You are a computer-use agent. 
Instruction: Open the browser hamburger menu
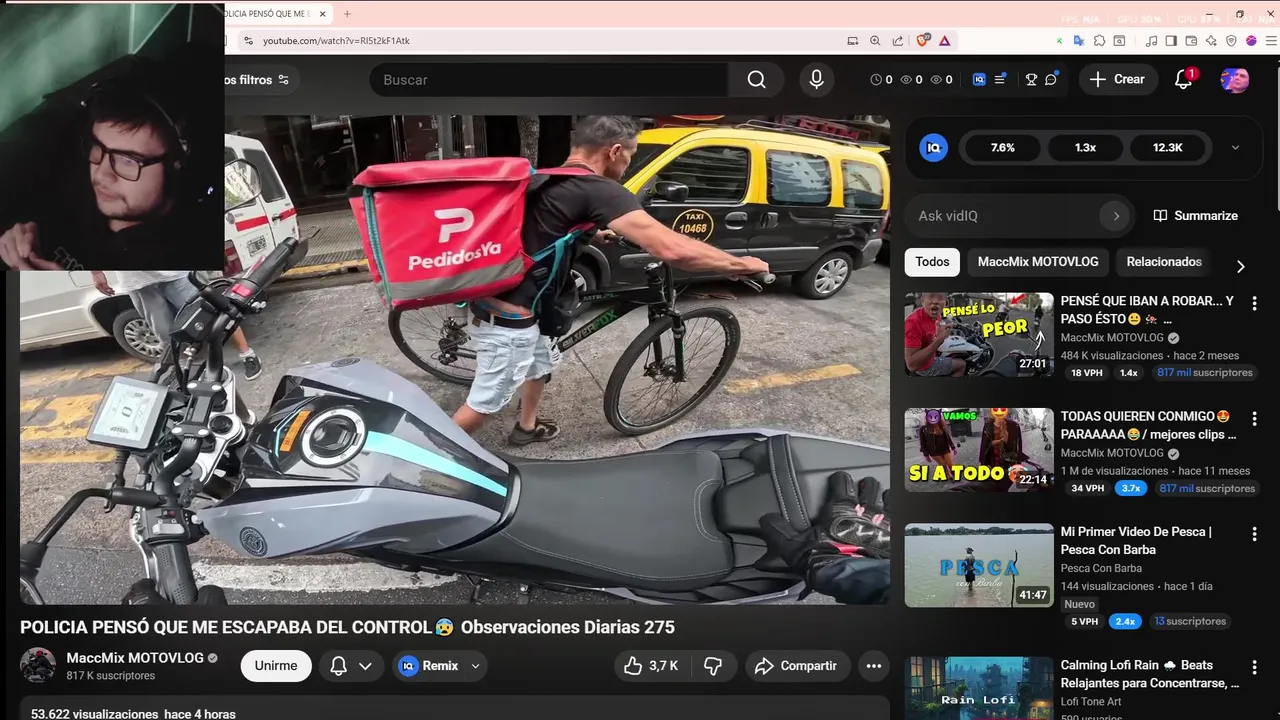pos(1269,41)
